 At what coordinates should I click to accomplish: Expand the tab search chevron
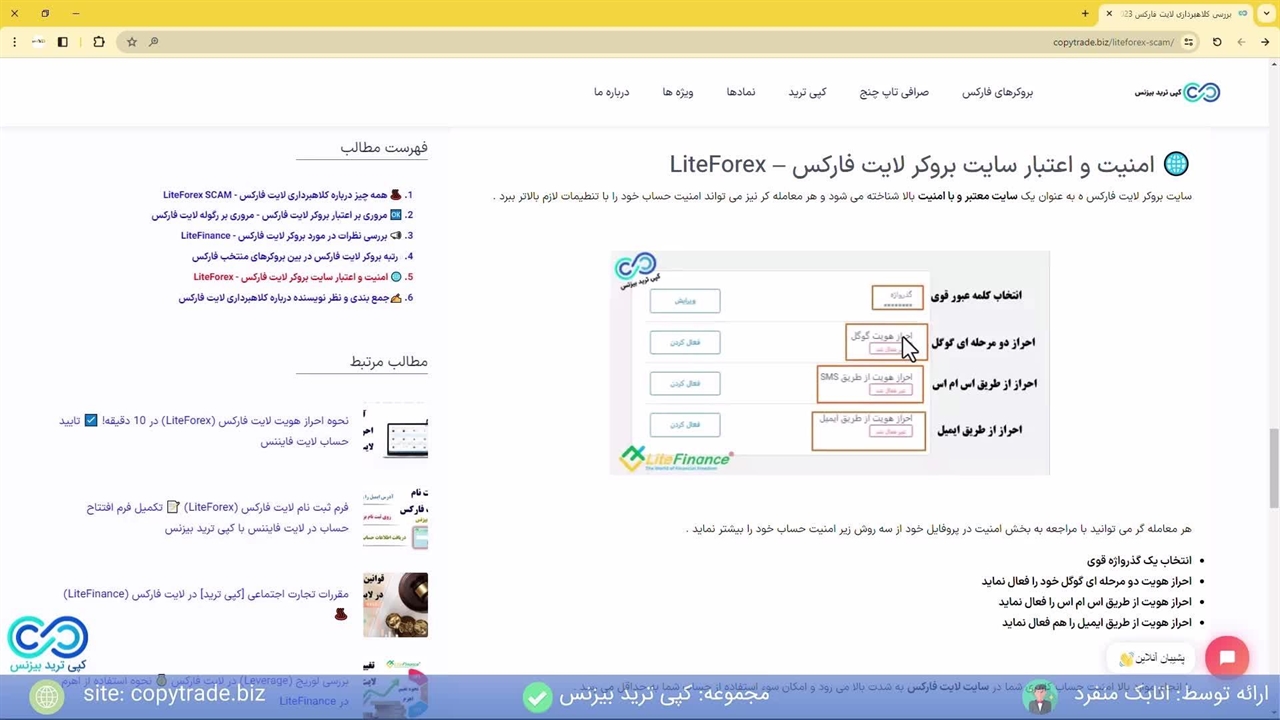pyautogui.click(x=1265, y=14)
